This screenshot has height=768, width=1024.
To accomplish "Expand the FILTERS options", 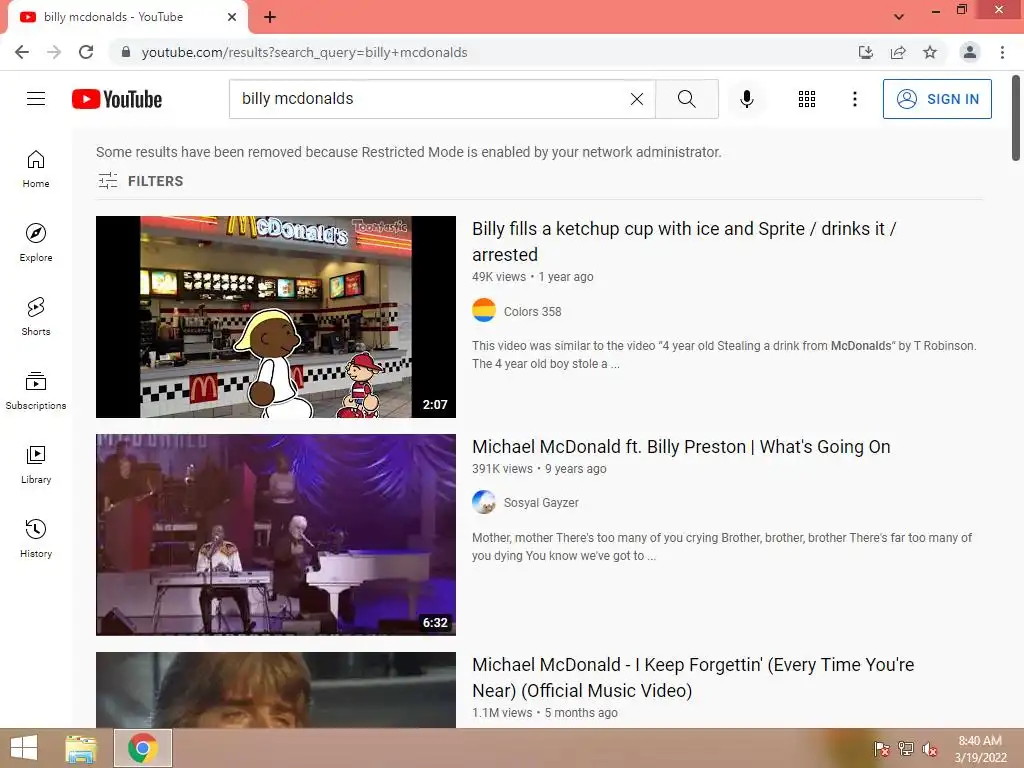I will 140,181.
